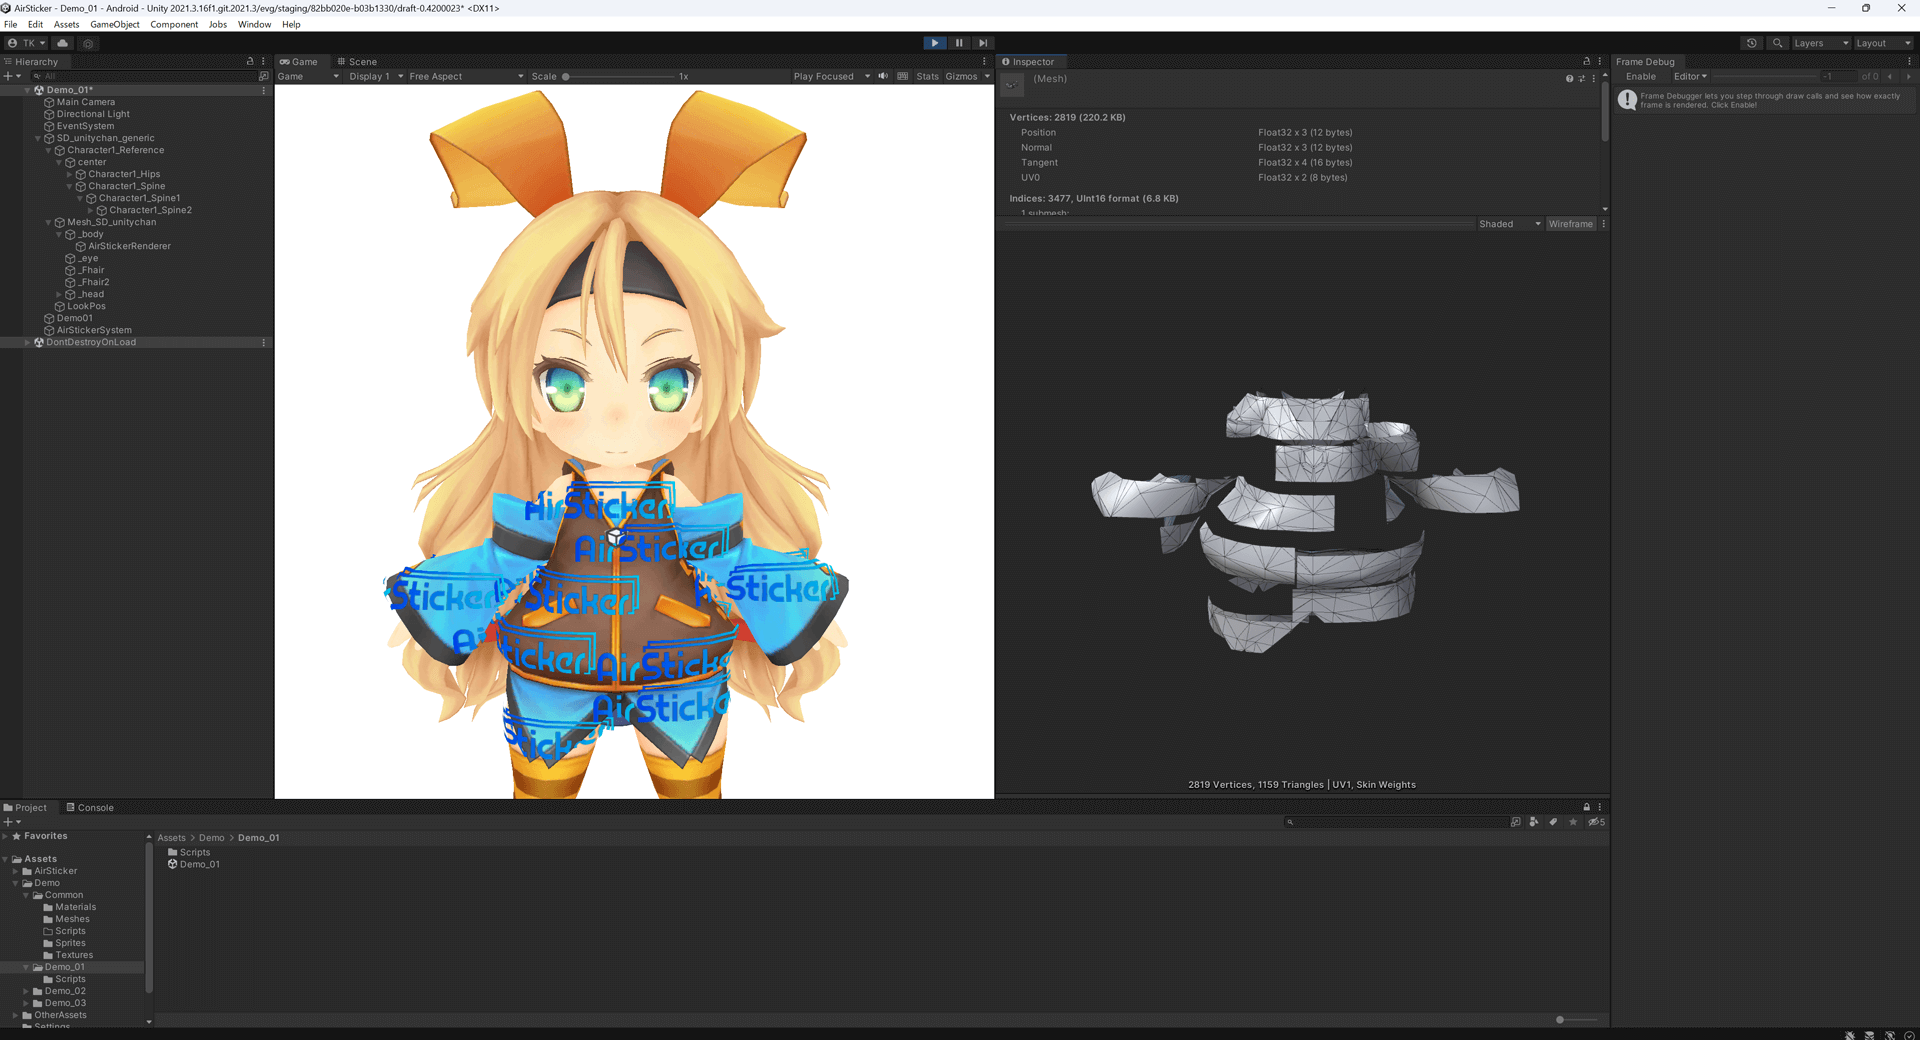This screenshot has width=1920, height=1040.
Task: Collapse the SD_unitychan_generic object
Action: point(38,138)
